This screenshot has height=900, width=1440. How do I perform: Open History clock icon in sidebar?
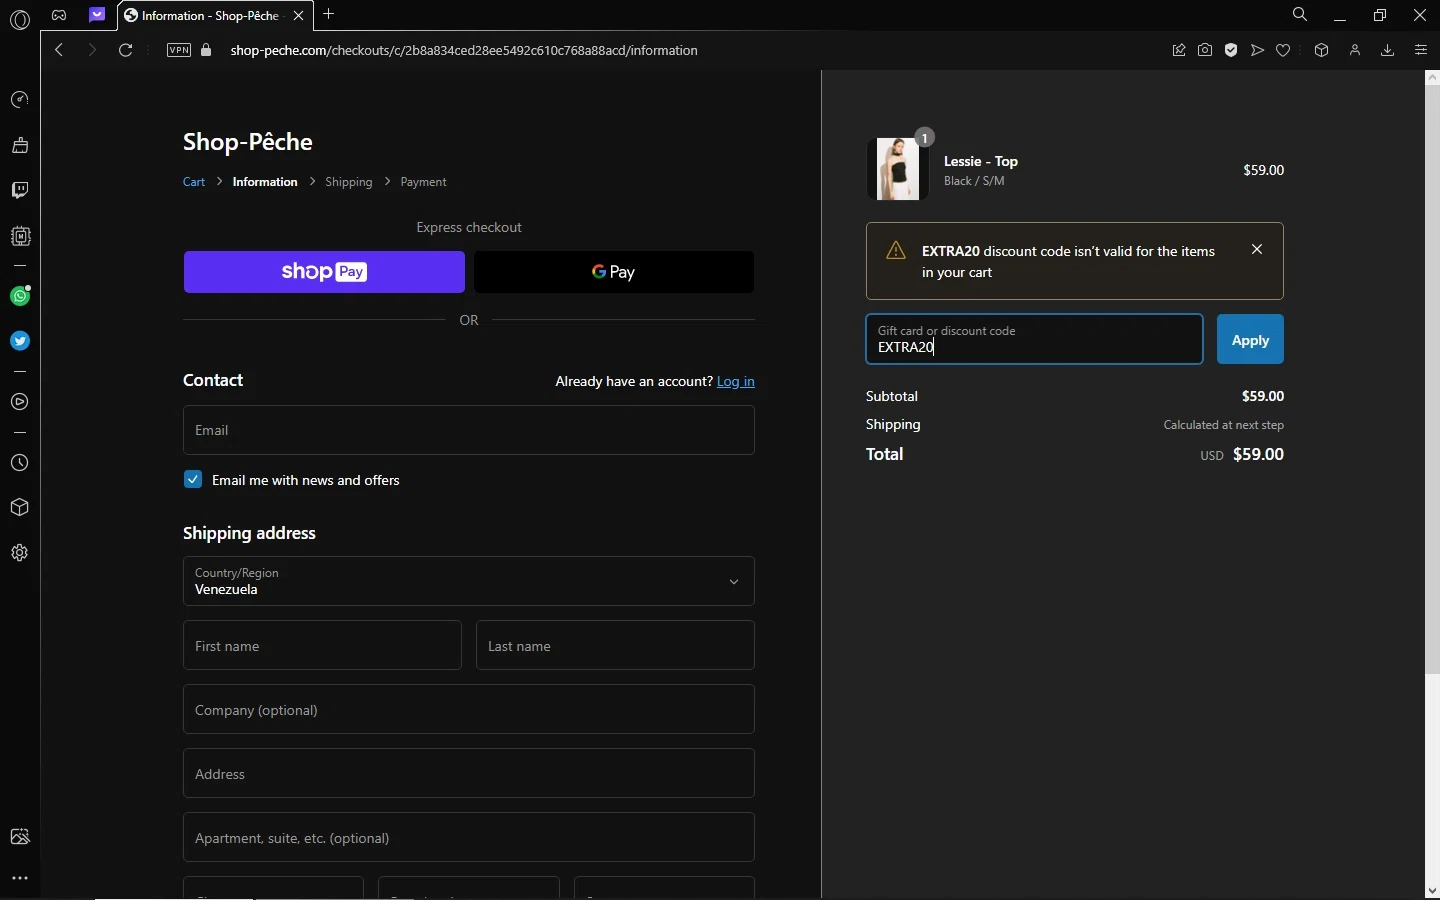tap(20, 463)
